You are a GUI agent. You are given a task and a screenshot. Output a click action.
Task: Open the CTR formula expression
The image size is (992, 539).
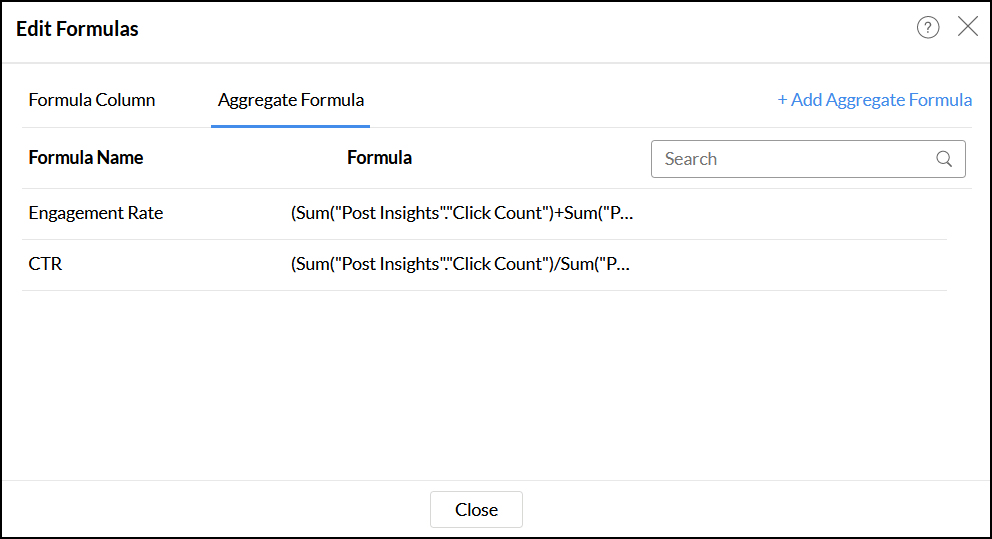pyautogui.click(x=461, y=265)
